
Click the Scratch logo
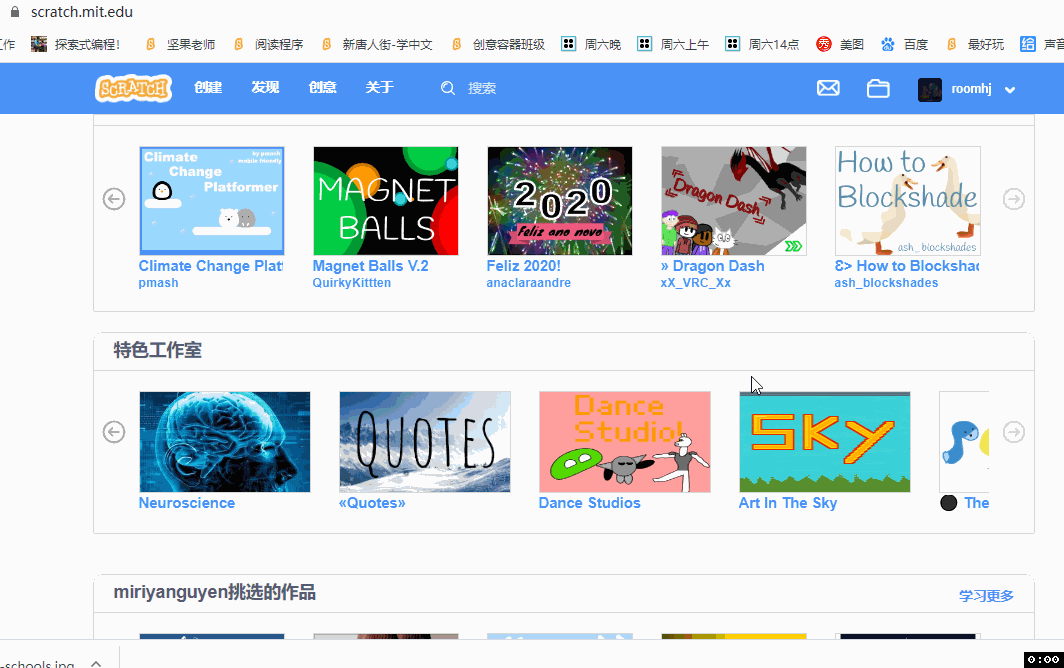click(134, 88)
